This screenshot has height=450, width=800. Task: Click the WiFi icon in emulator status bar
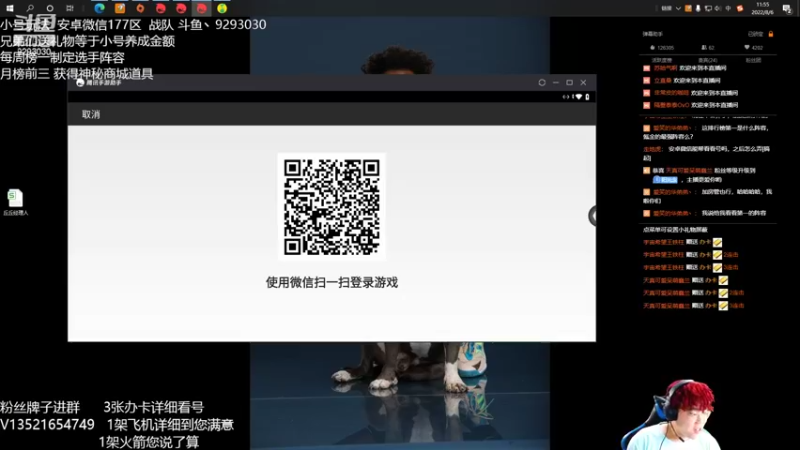tap(579, 96)
